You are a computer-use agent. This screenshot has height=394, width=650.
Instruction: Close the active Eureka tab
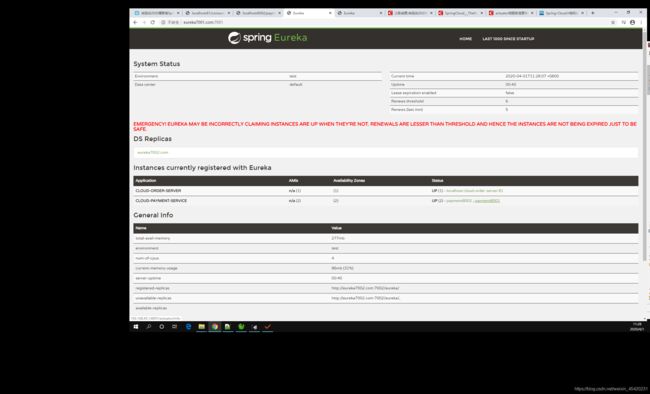(x=330, y=13)
